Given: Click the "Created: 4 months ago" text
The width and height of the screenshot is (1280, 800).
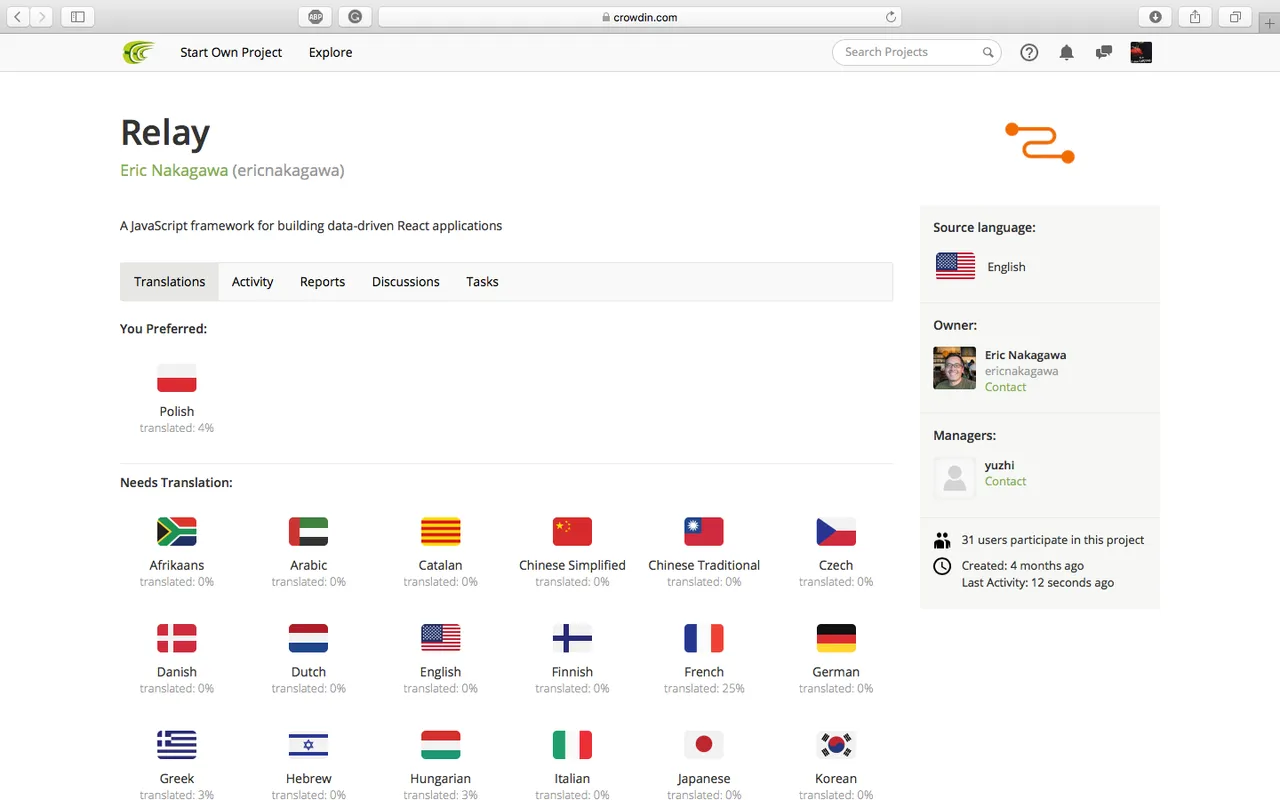Looking at the screenshot, I should (1023, 566).
